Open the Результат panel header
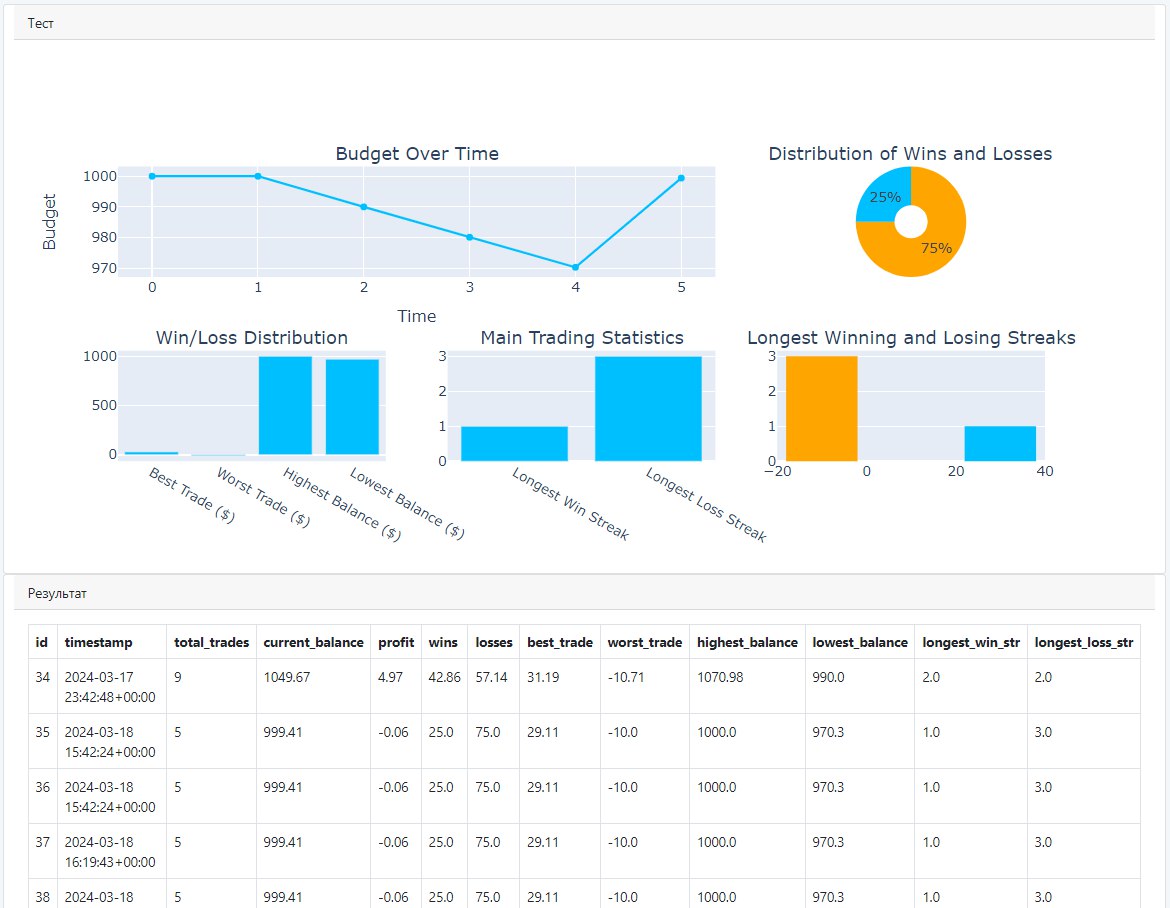The image size is (1170, 908). 57,593
